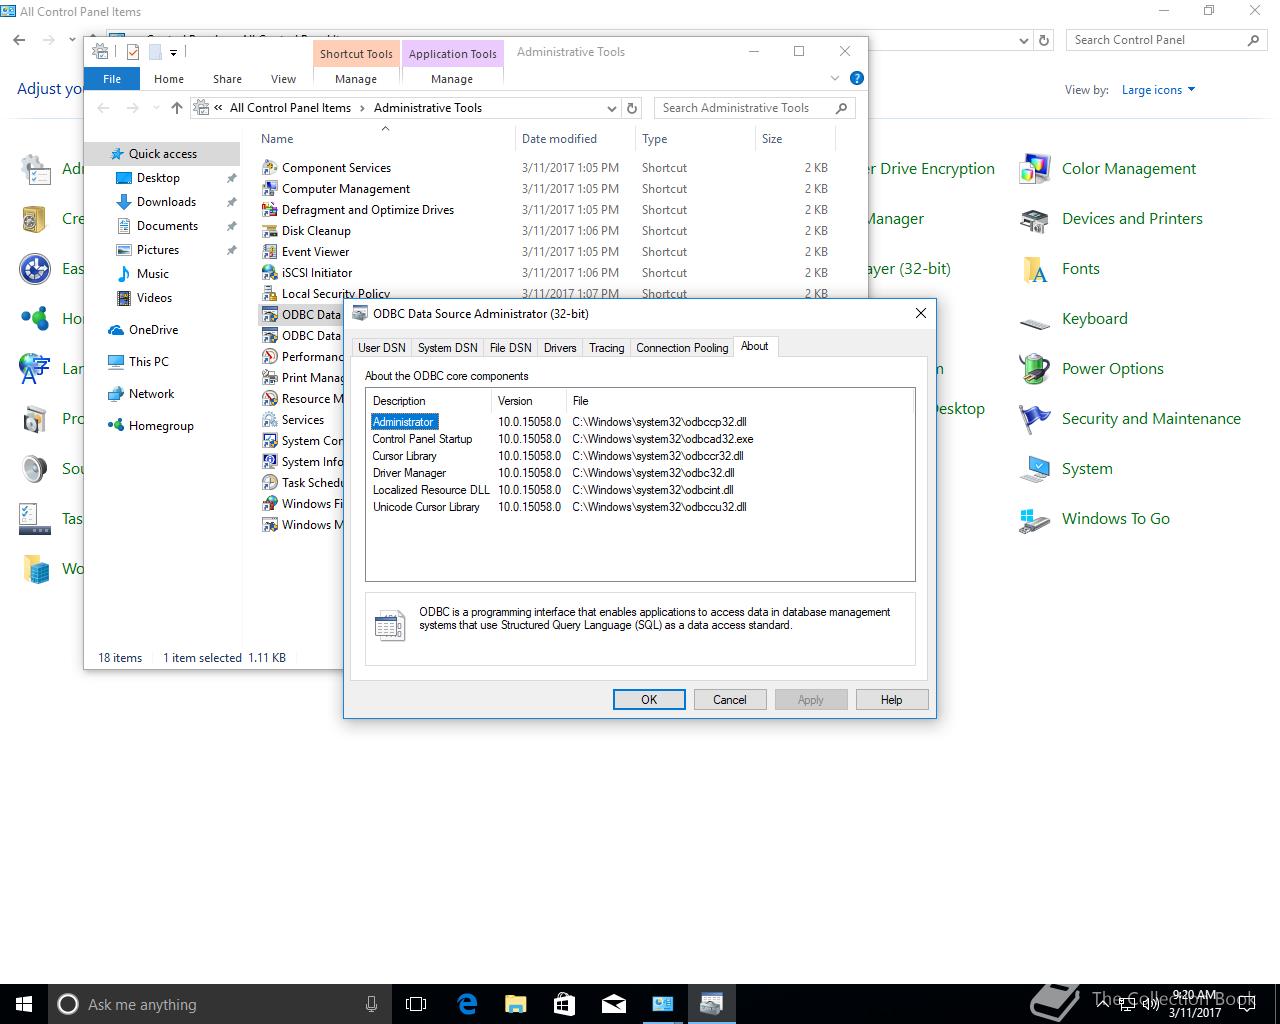Refresh the Administrative Tools folder
The image size is (1280, 1024).
632,108
